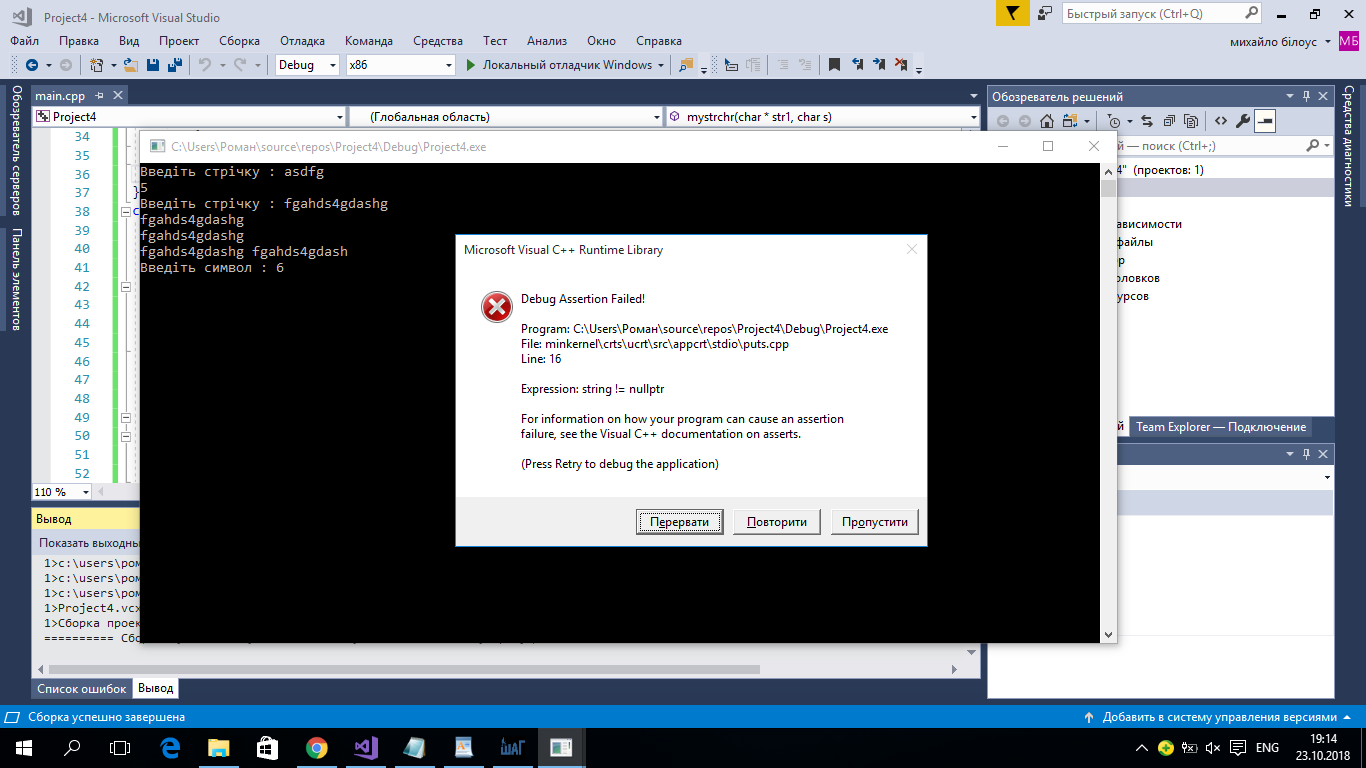The width and height of the screenshot is (1366, 768).
Task: Open Properties wrench icon in Solution Explorer
Action: coord(1243,121)
